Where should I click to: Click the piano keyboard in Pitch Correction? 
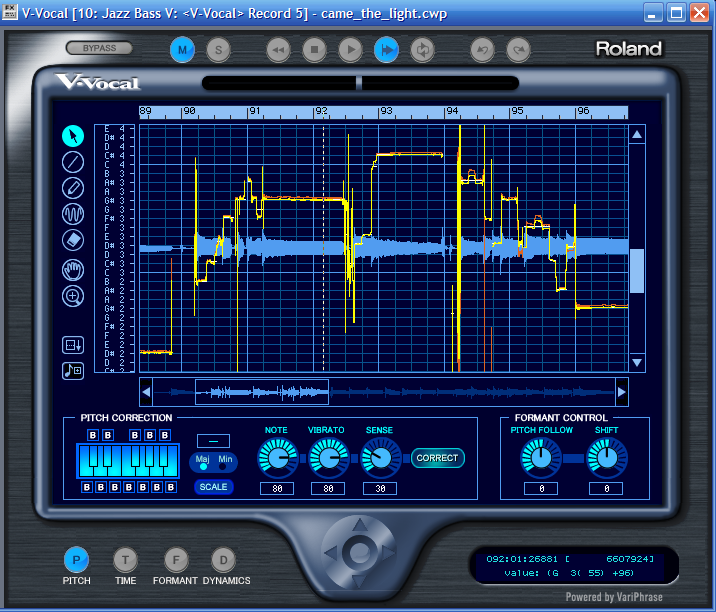coord(128,461)
